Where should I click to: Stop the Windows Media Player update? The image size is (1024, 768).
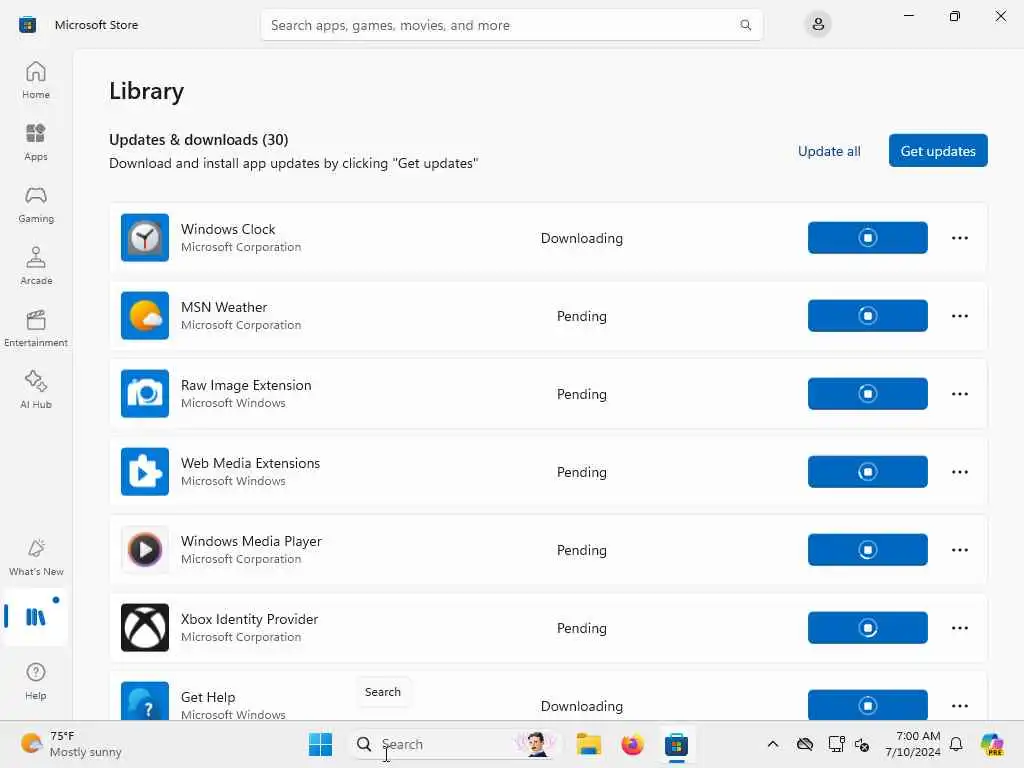pos(867,550)
